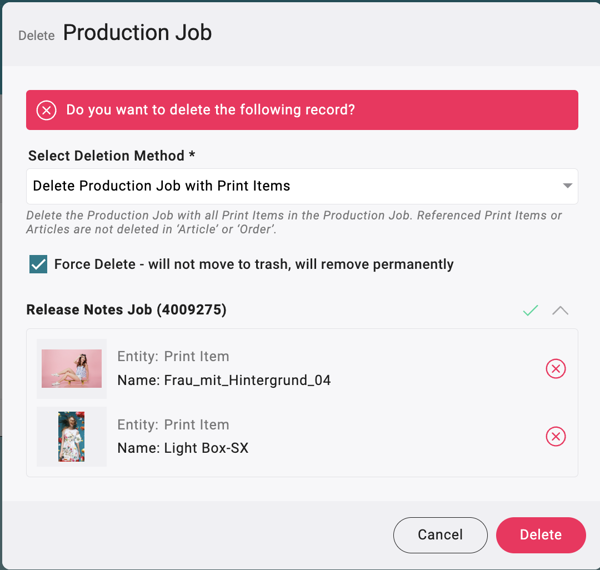The width and height of the screenshot is (600, 570).
Task: Remove the Light Box-SX print item
Action: click(x=555, y=437)
